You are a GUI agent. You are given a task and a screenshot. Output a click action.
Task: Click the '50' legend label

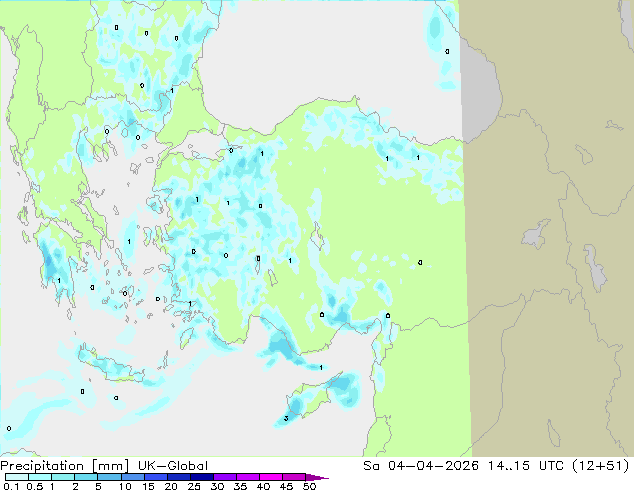tap(309, 486)
